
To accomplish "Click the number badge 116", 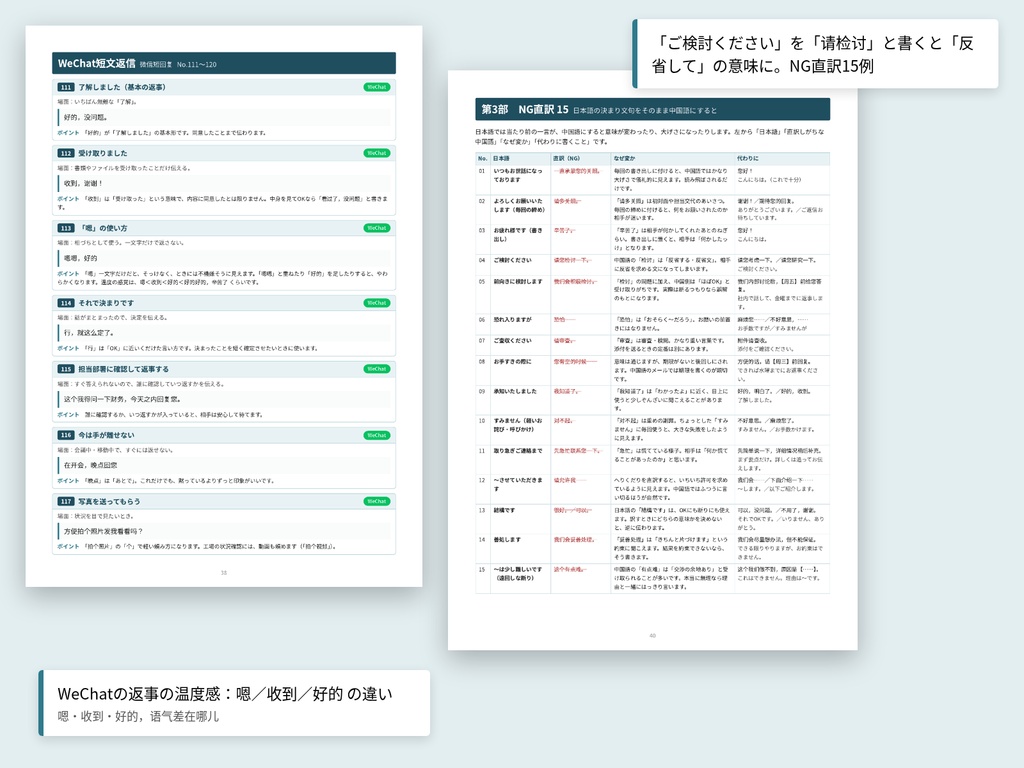I will (66, 435).
